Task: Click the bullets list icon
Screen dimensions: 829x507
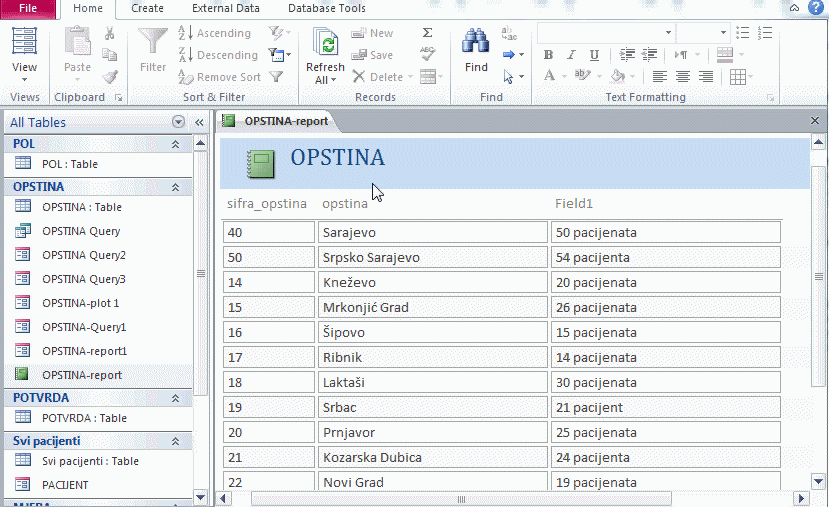Action: point(742,33)
